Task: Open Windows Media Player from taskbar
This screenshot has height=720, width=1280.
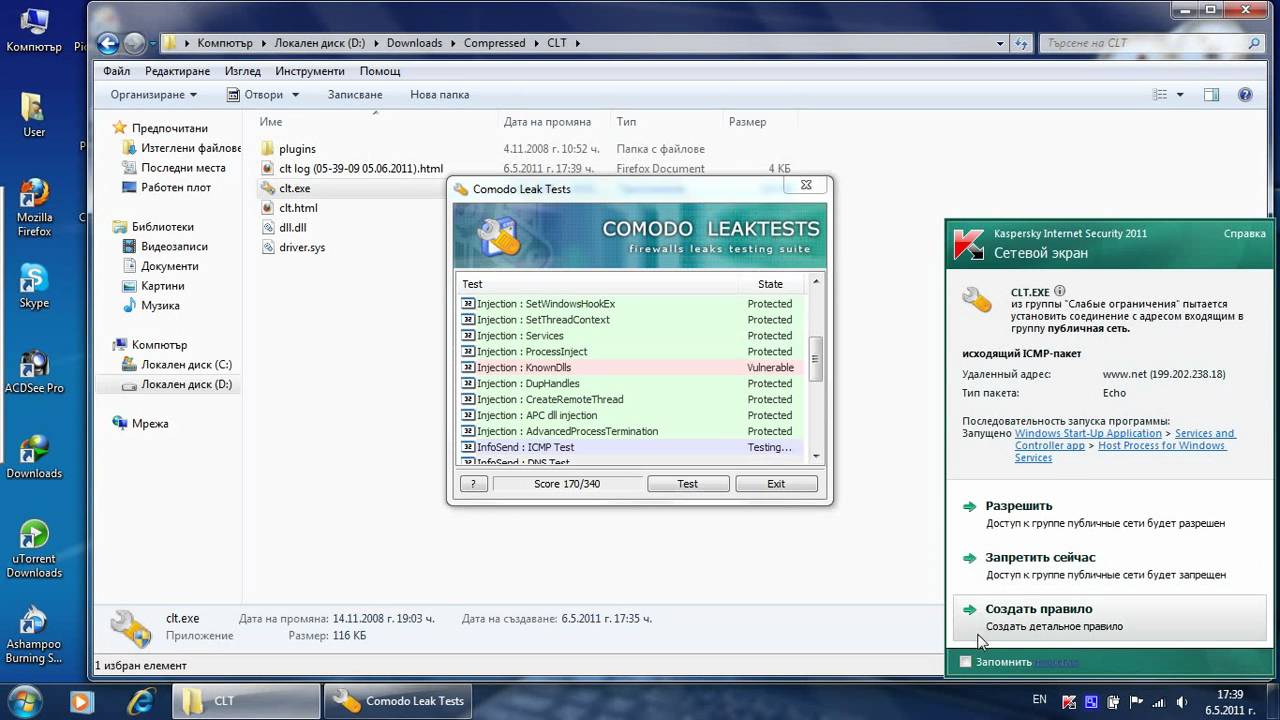Action: pos(80,700)
